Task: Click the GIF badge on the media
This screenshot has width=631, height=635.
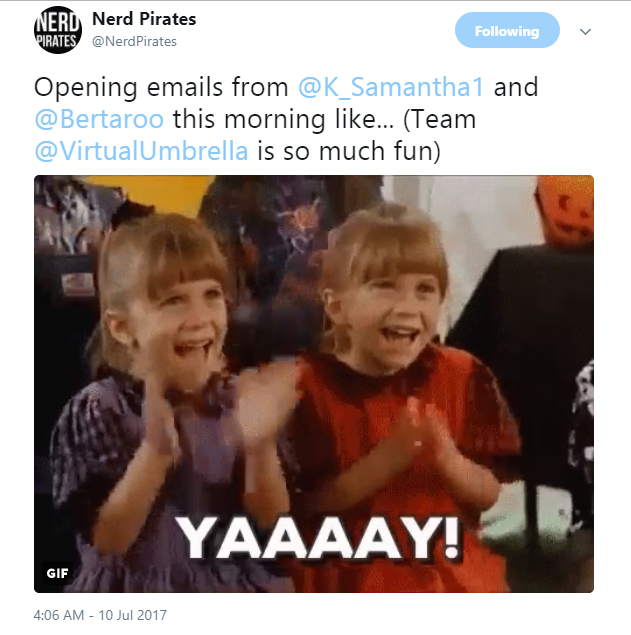Action: (x=57, y=573)
